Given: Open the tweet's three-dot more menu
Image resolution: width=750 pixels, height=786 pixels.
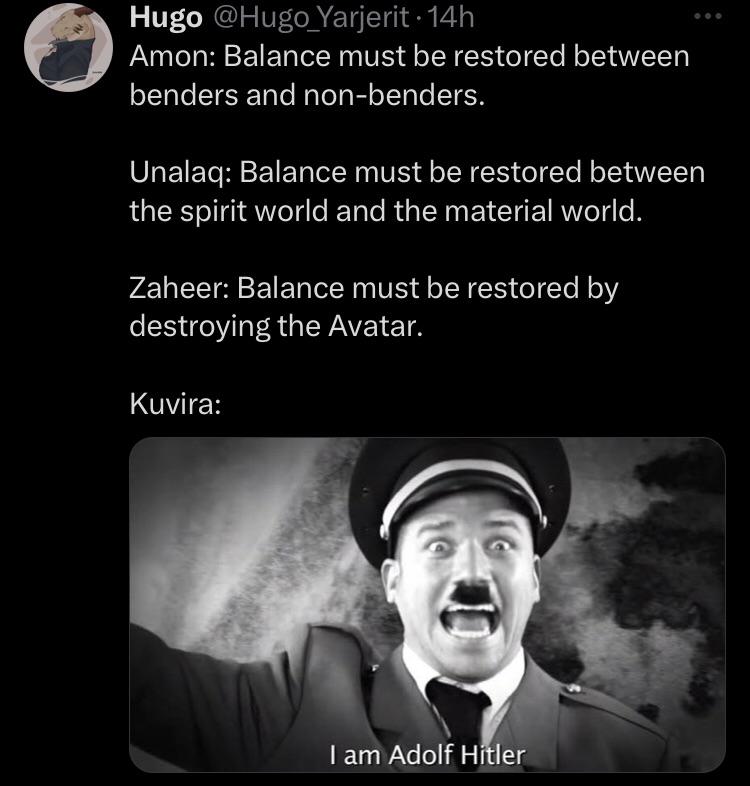Looking at the screenshot, I should tap(708, 17).
